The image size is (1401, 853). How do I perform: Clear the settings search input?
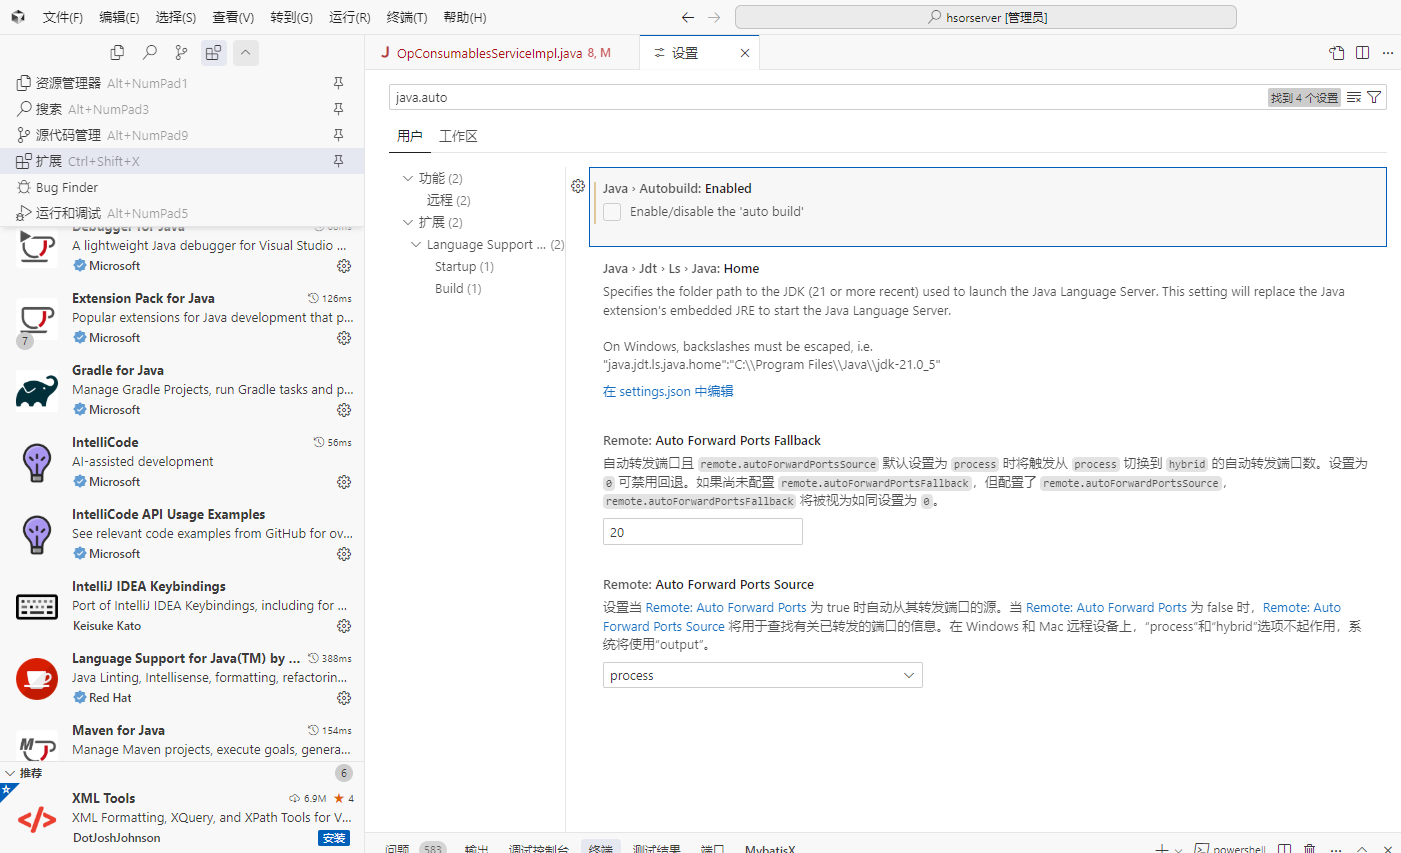pyautogui.click(x=1354, y=97)
